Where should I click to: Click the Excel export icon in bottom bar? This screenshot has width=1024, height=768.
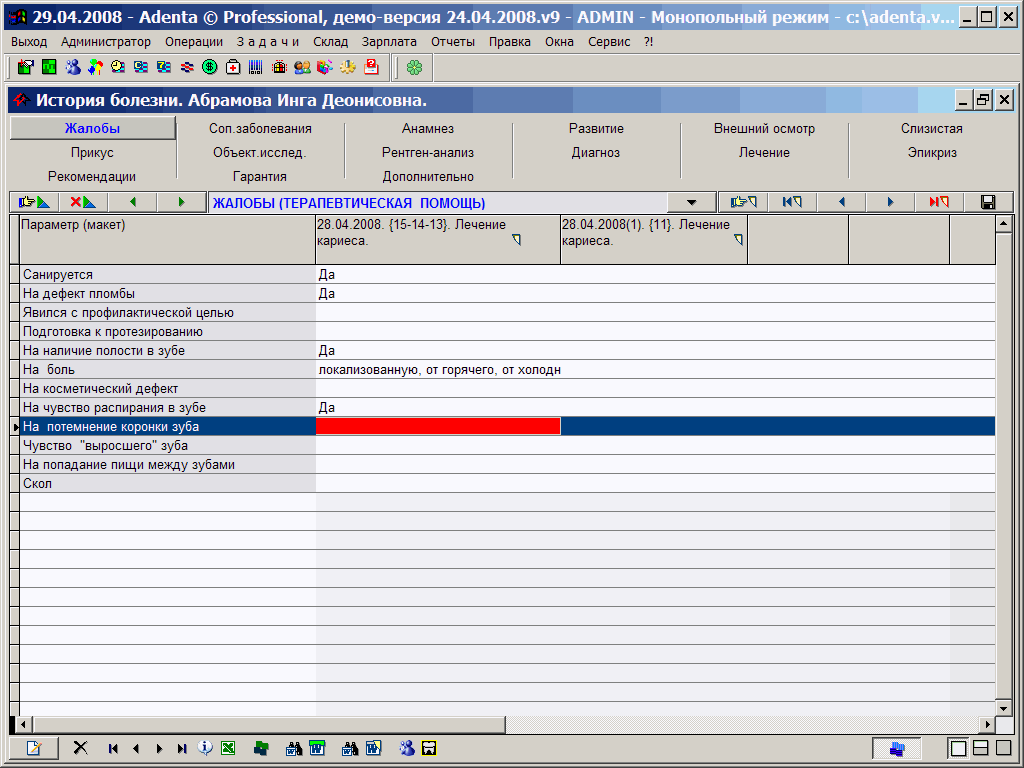coord(228,748)
